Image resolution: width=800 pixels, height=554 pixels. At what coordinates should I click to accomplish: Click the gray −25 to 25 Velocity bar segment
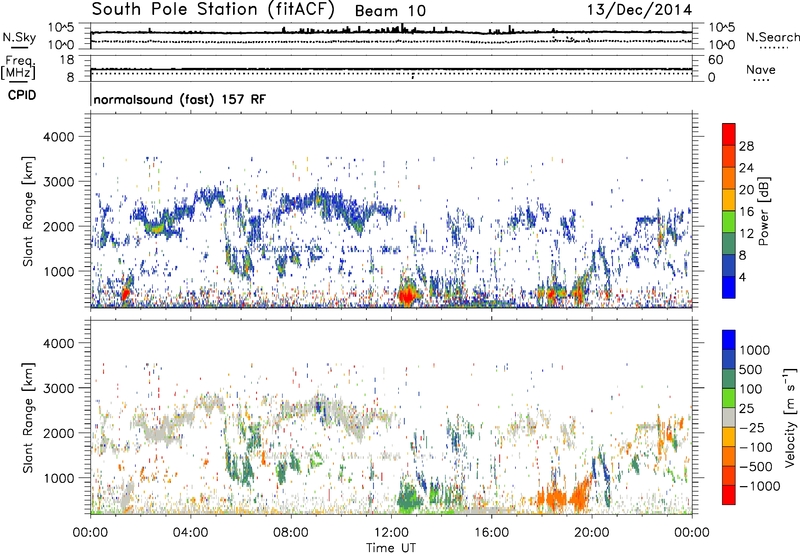pos(729,417)
